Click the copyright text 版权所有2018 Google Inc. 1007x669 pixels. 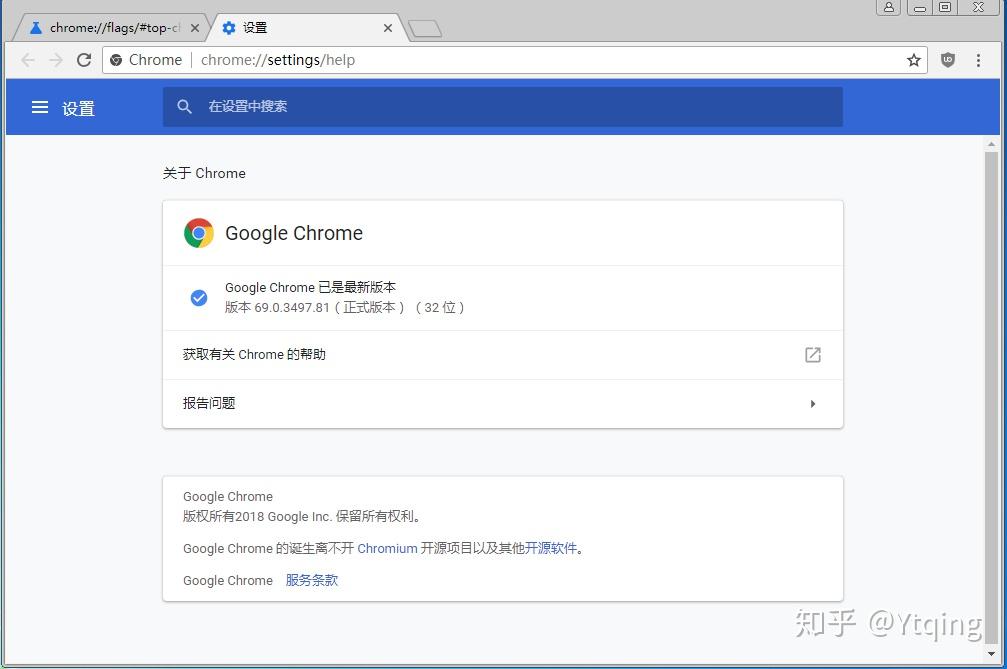point(258,516)
